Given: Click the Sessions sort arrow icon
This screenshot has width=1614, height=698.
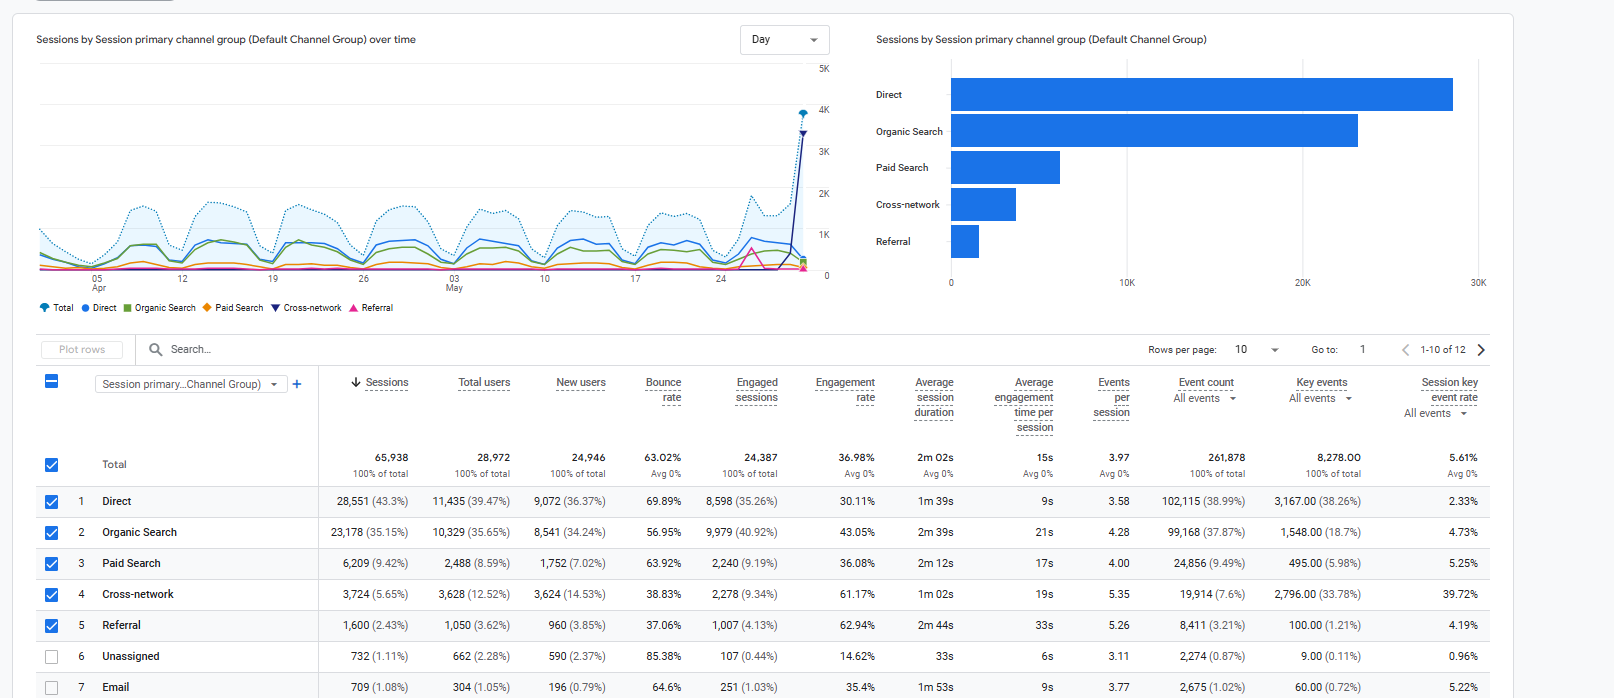Looking at the screenshot, I should [355, 383].
